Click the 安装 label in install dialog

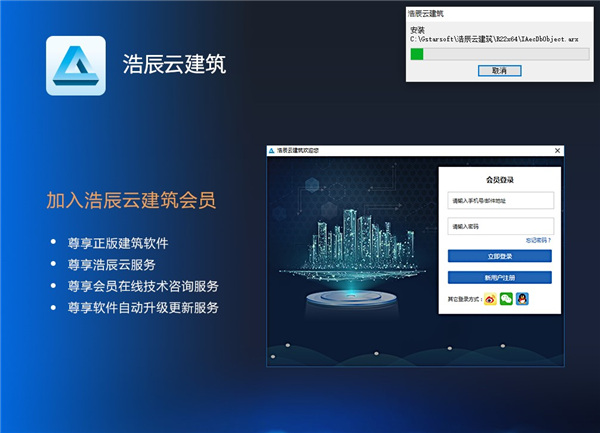[x=417, y=30]
